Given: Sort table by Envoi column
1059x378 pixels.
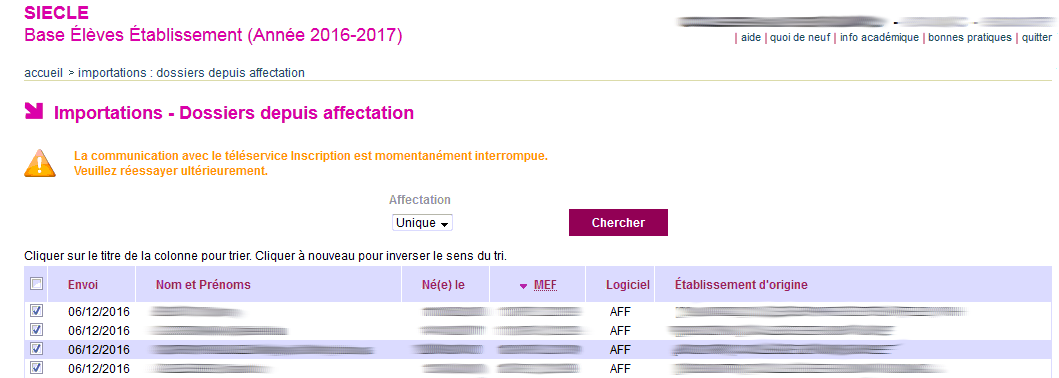Looking at the screenshot, I should 83,285.
